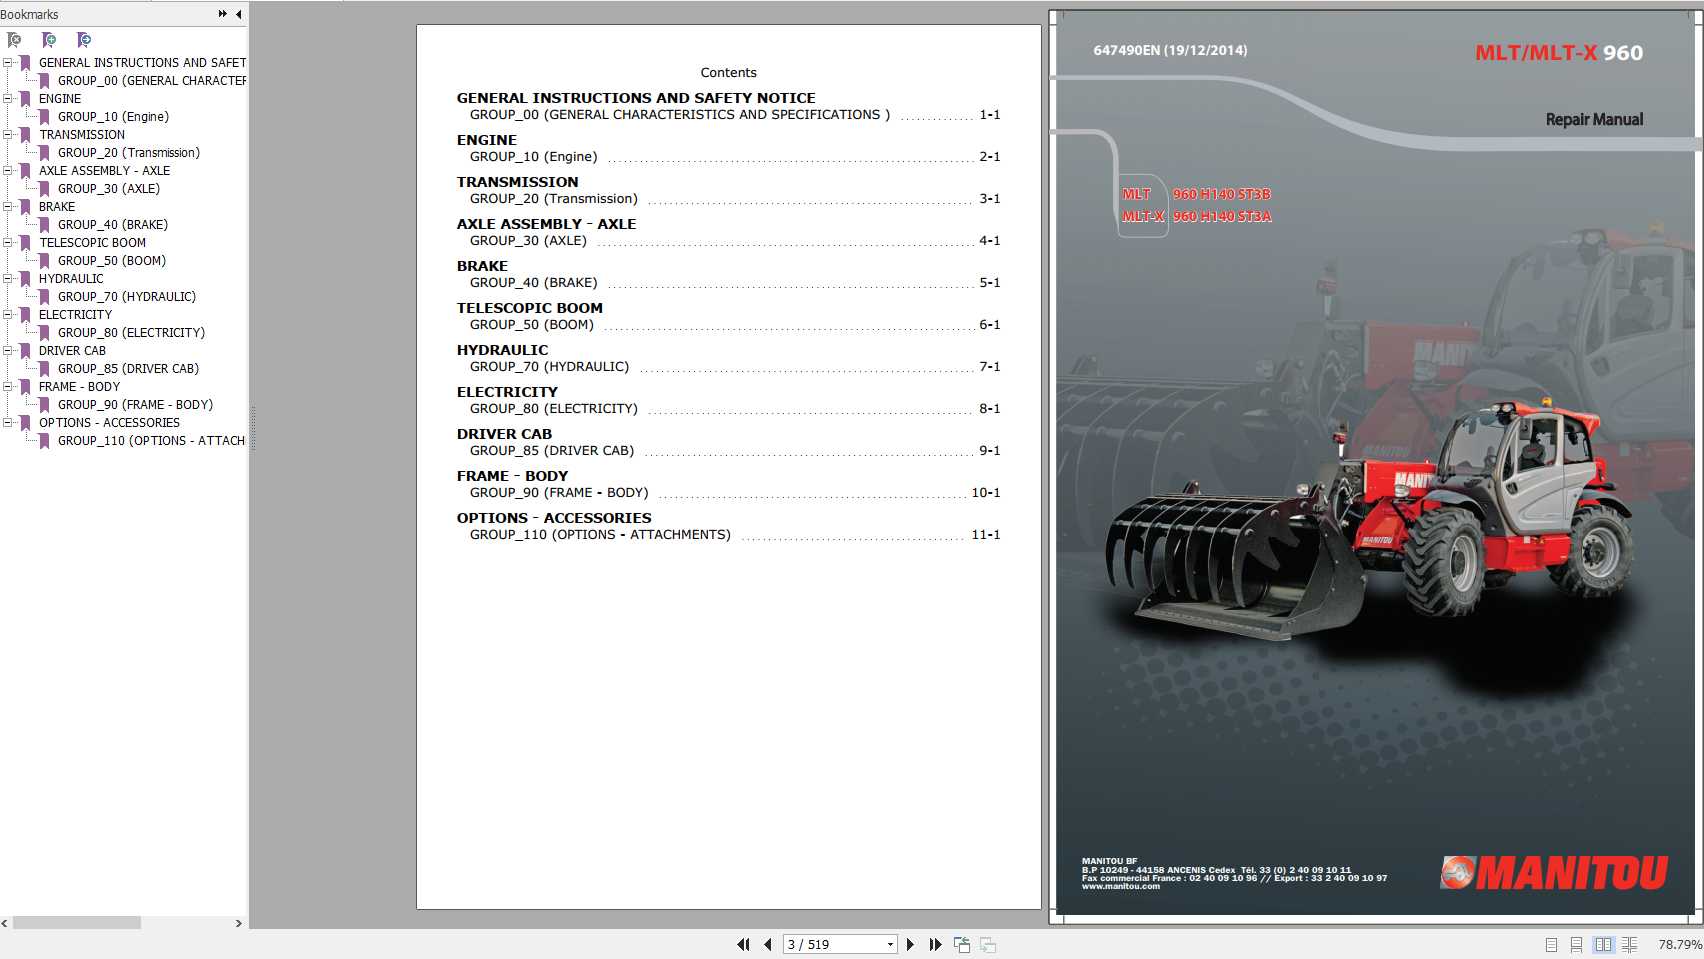This screenshot has width=1704, height=959.
Task: Collapse the OPTIONS - ACCESSORIES bookmark node
Action: pos(8,422)
